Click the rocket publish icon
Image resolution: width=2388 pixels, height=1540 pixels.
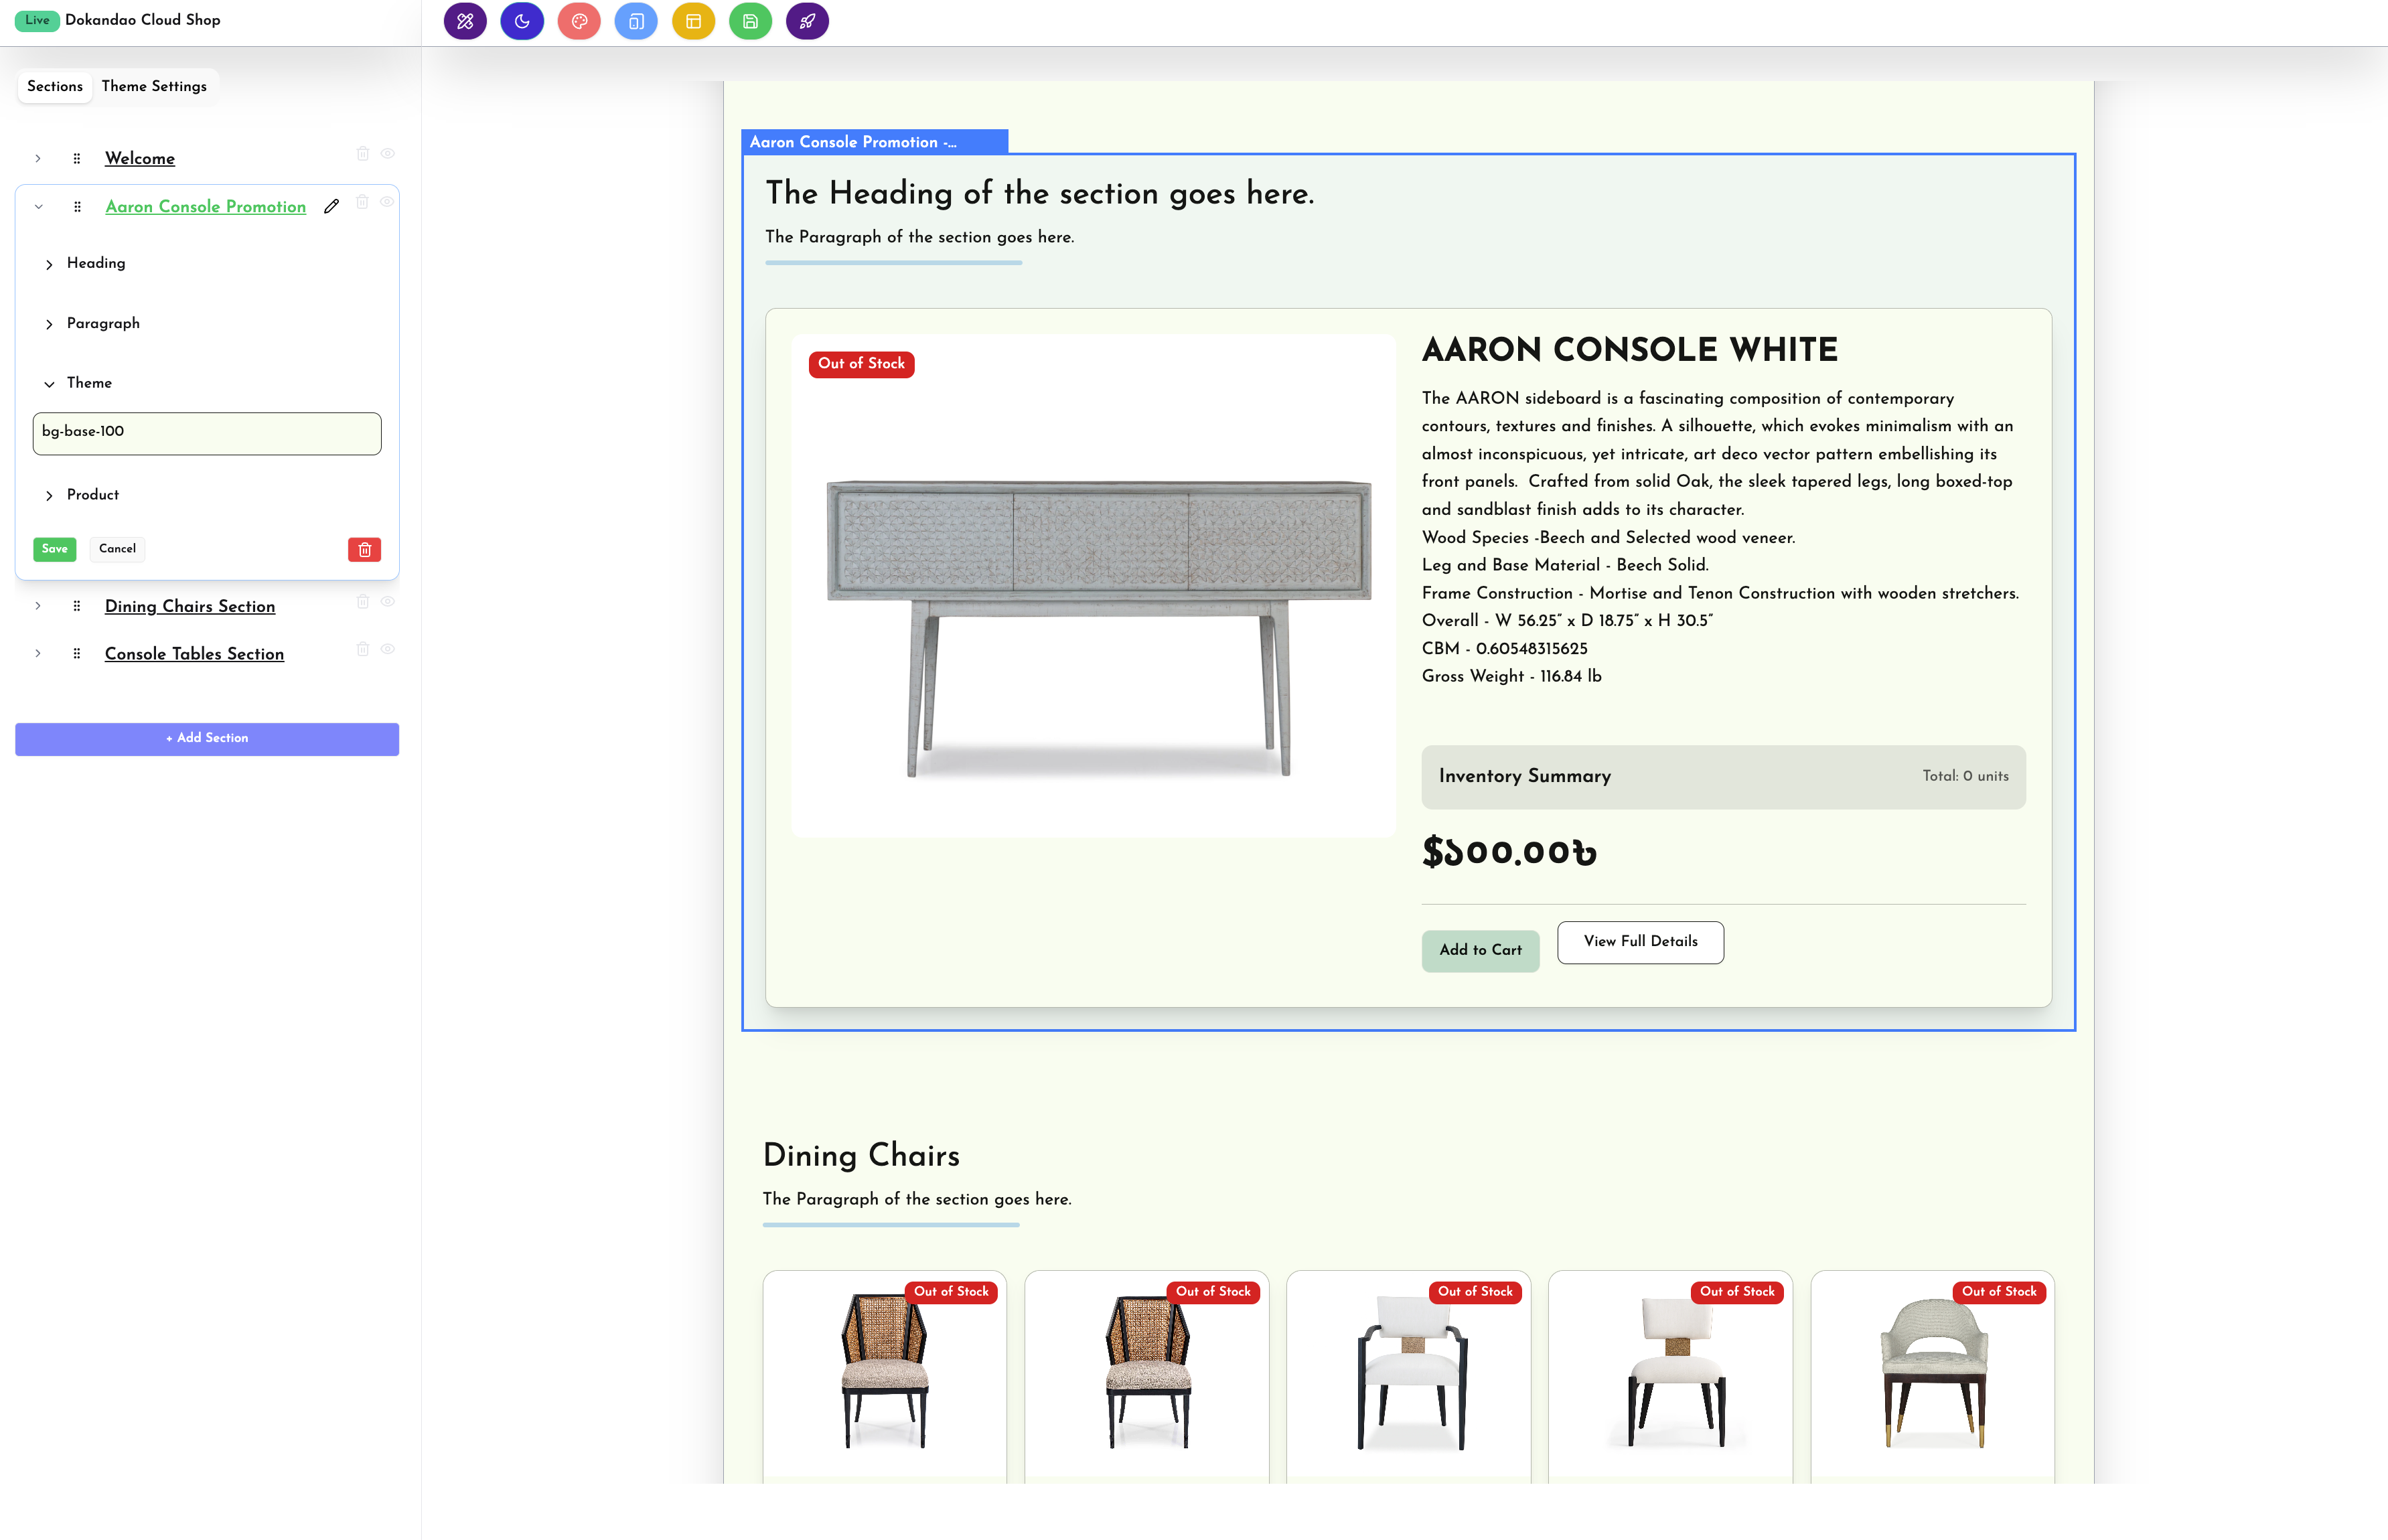807,21
